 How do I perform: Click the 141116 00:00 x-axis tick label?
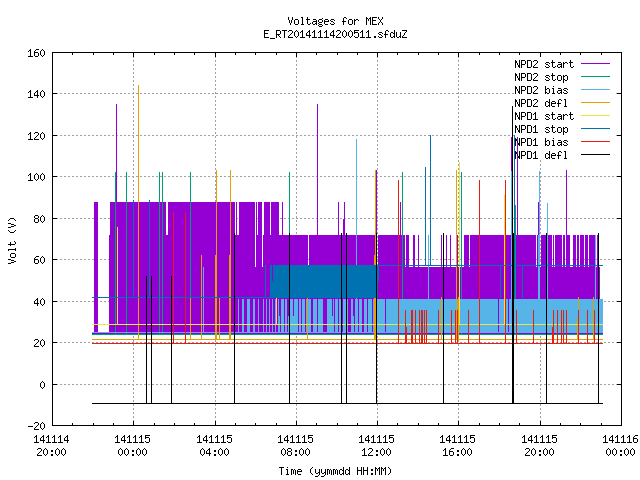[x=620, y=446]
